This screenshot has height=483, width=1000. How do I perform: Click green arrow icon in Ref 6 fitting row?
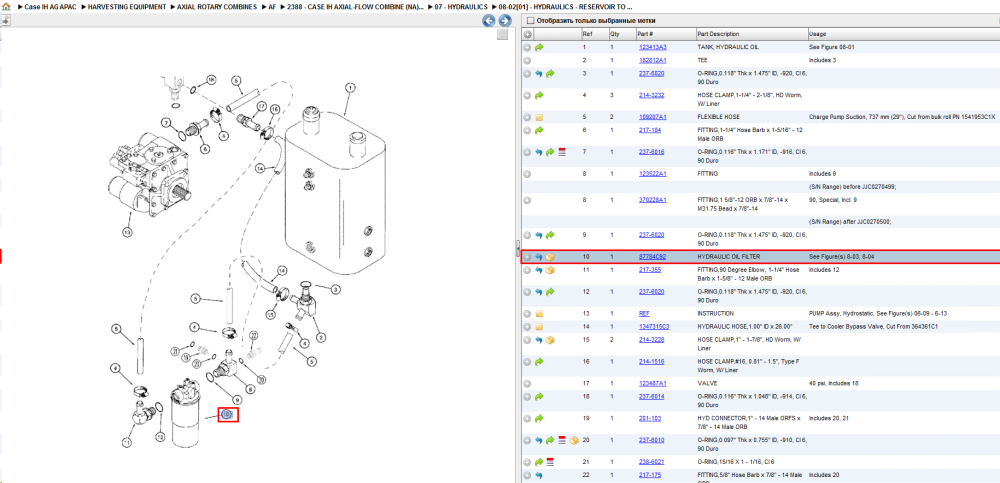[540, 130]
